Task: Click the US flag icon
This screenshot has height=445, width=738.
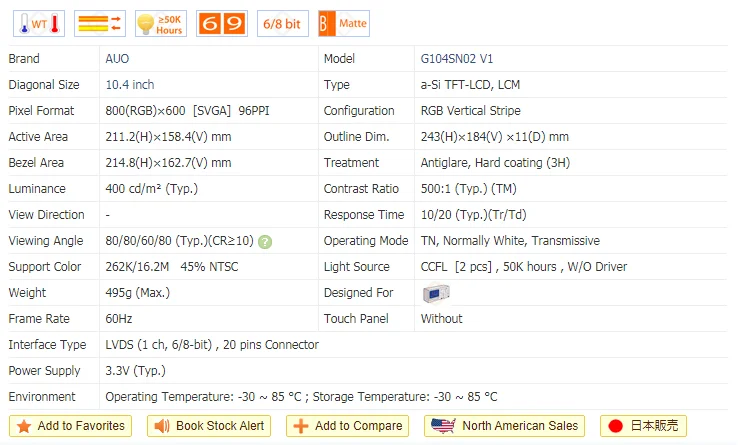Action: click(443, 426)
